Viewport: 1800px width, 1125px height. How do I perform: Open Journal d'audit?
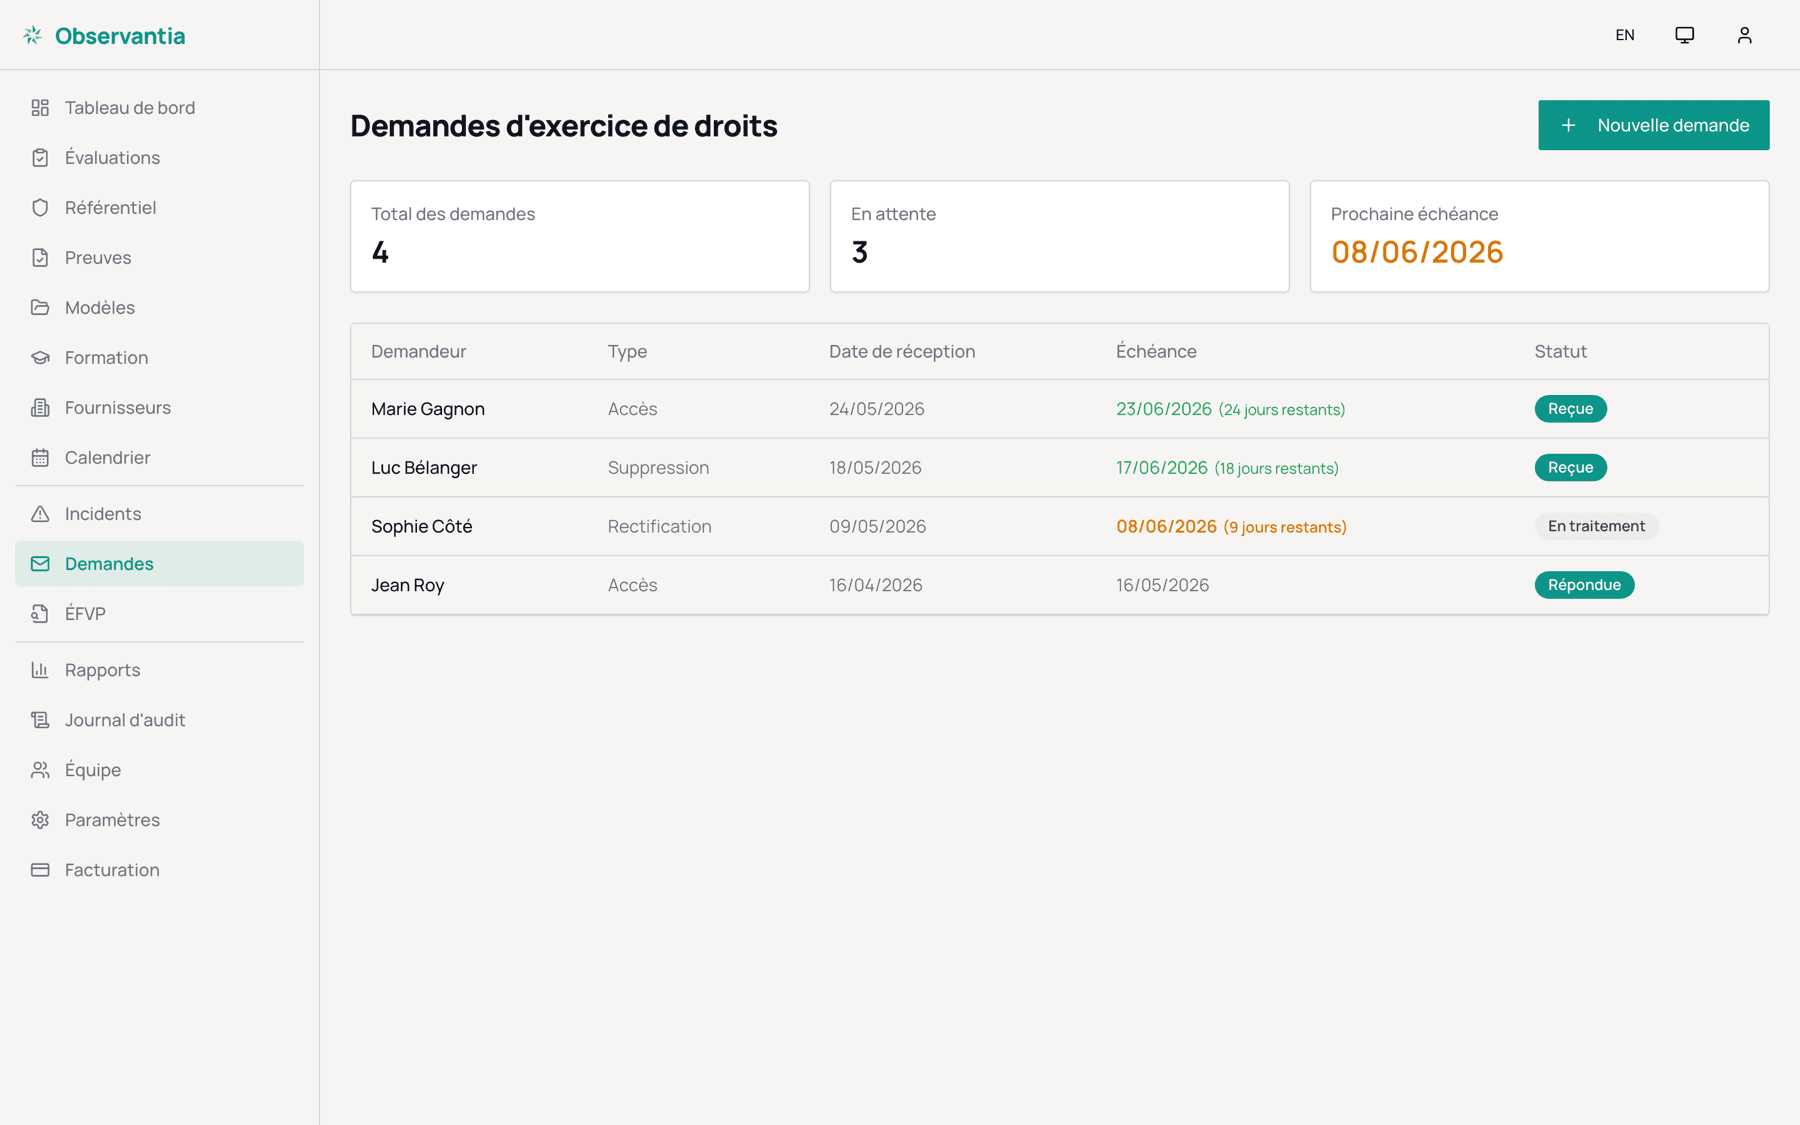click(160, 720)
